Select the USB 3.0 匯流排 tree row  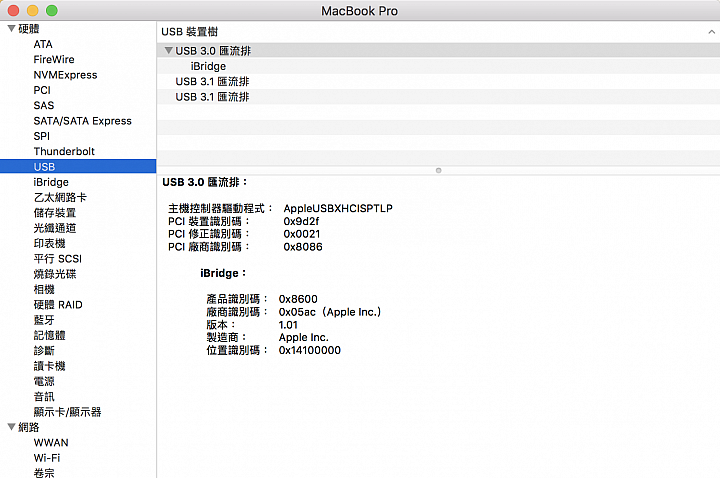tap(438, 51)
